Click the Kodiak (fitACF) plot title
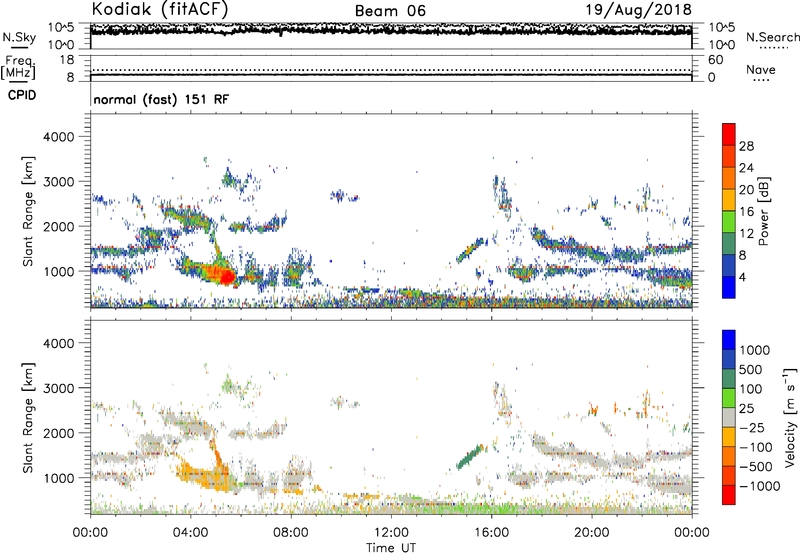800x554 pixels. [x=160, y=10]
